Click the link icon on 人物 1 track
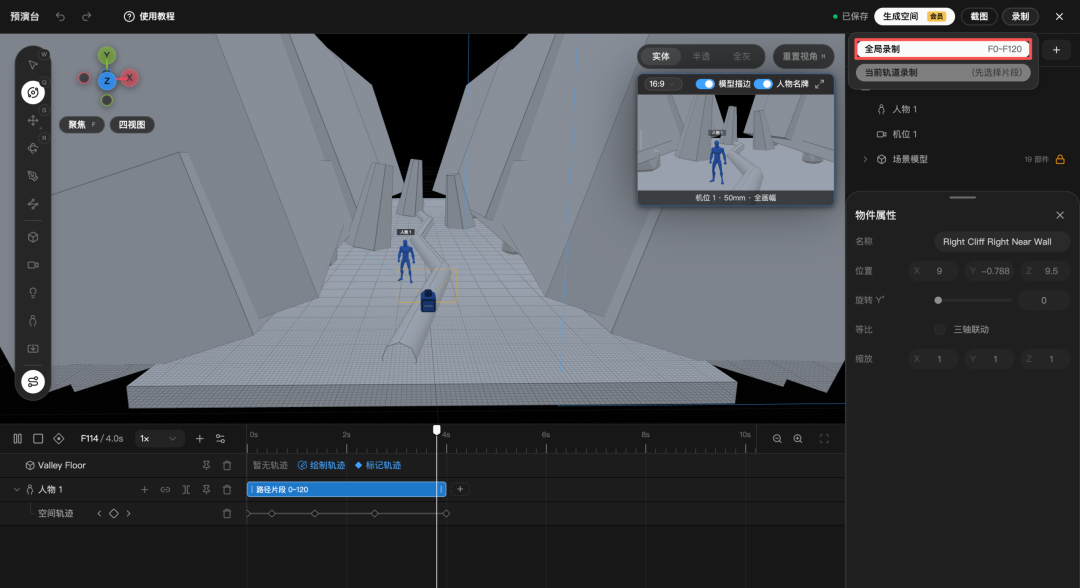This screenshot has height=588, width=1080. tap(165, 490)
